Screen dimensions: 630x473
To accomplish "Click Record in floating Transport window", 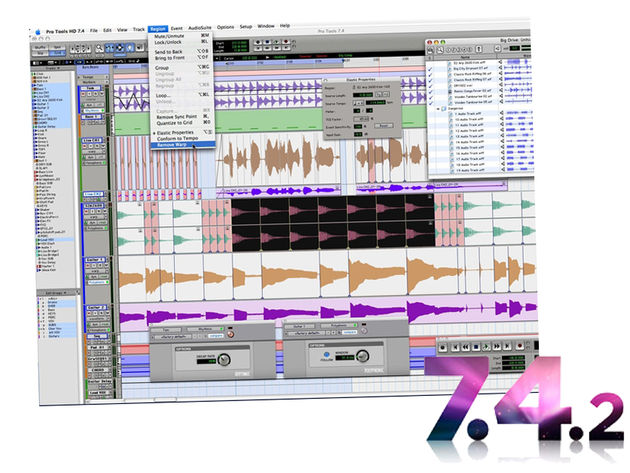I will point(520,346).
